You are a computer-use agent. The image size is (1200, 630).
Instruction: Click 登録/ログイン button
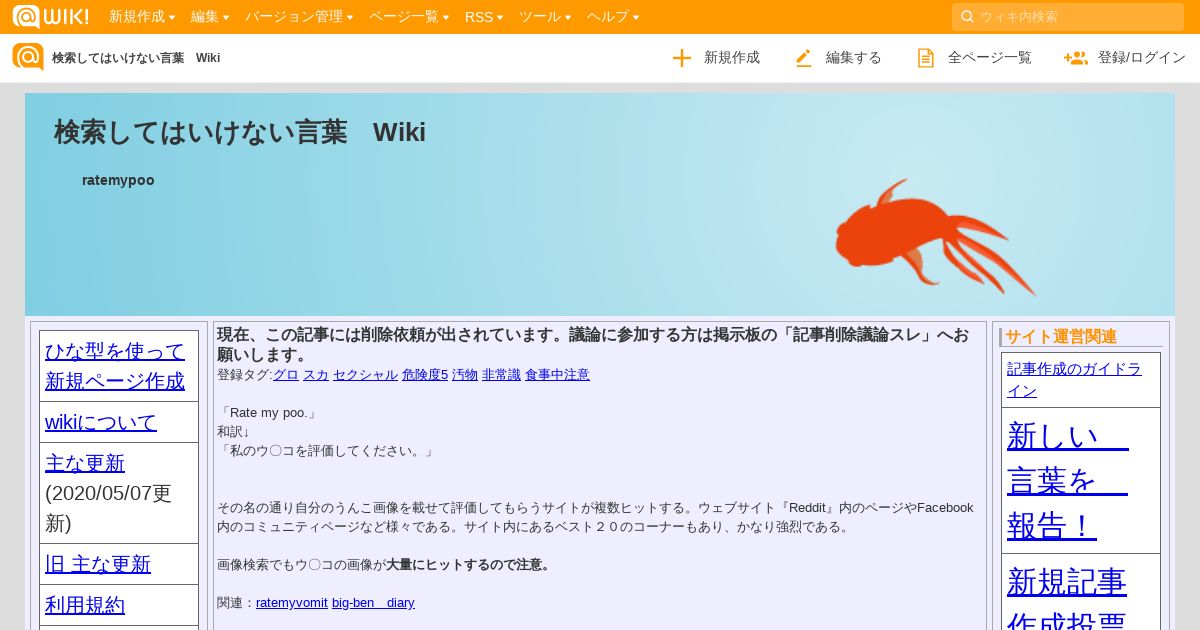1142,58
